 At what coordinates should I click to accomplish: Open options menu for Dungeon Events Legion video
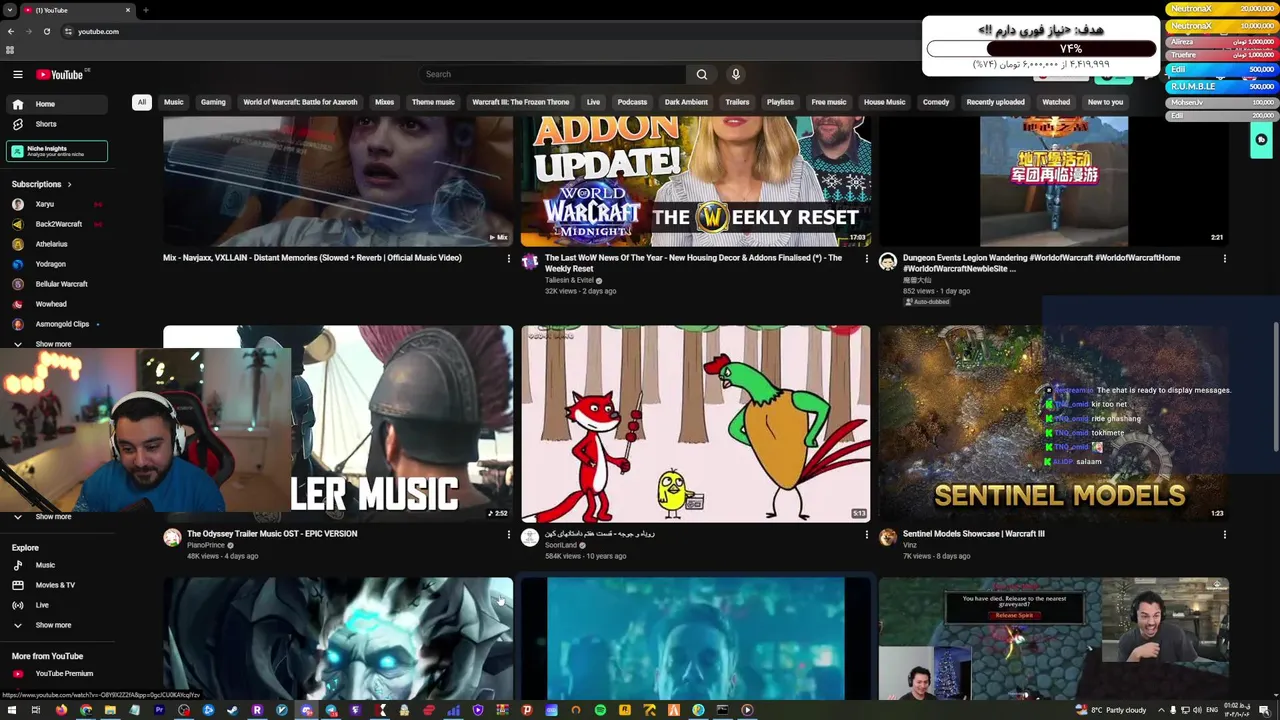pyautogui.click(x=1224, y=259)
